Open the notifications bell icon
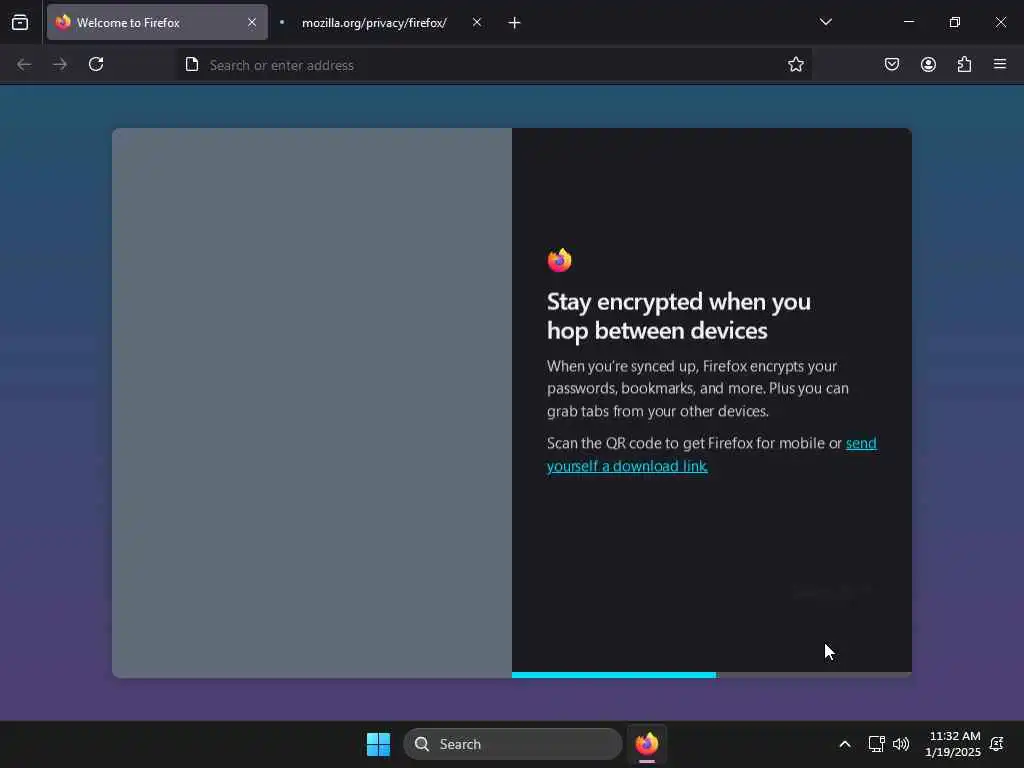The image size is (1024, 768). click(997, 744)
